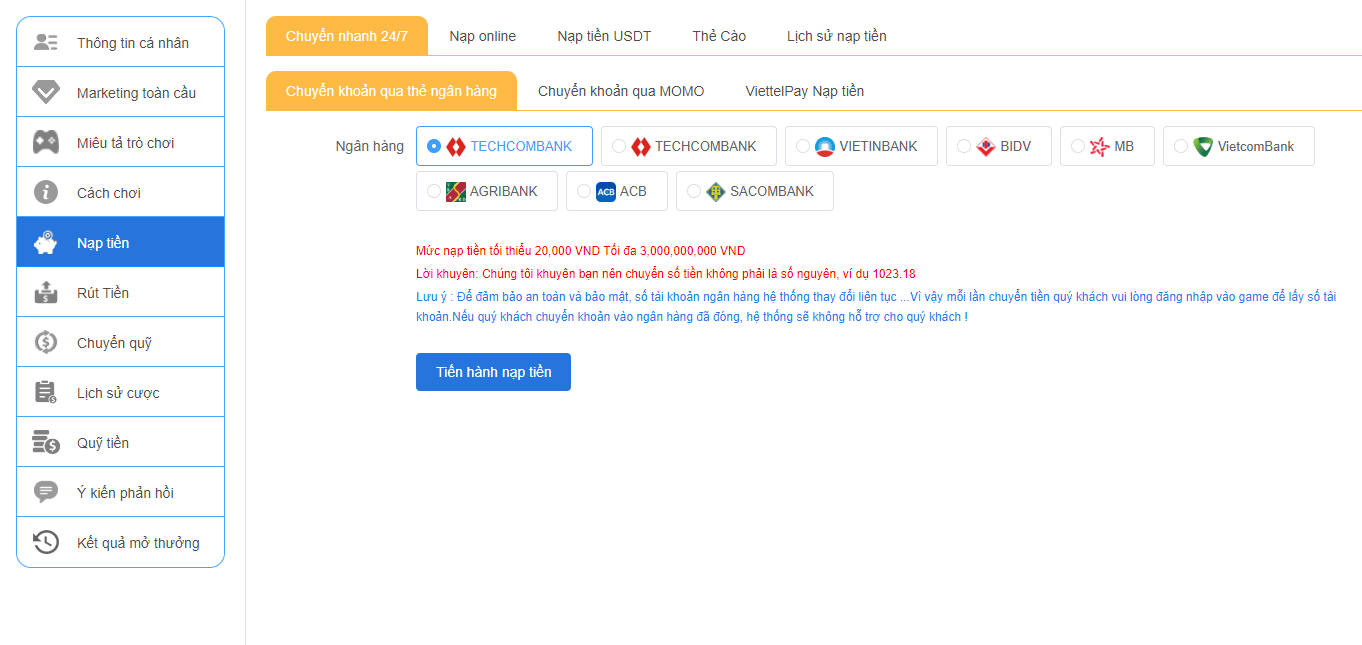Click the Lịch sử cược clipboard icon
This screenshot has width=1362, height=645.
coord(46,392)
